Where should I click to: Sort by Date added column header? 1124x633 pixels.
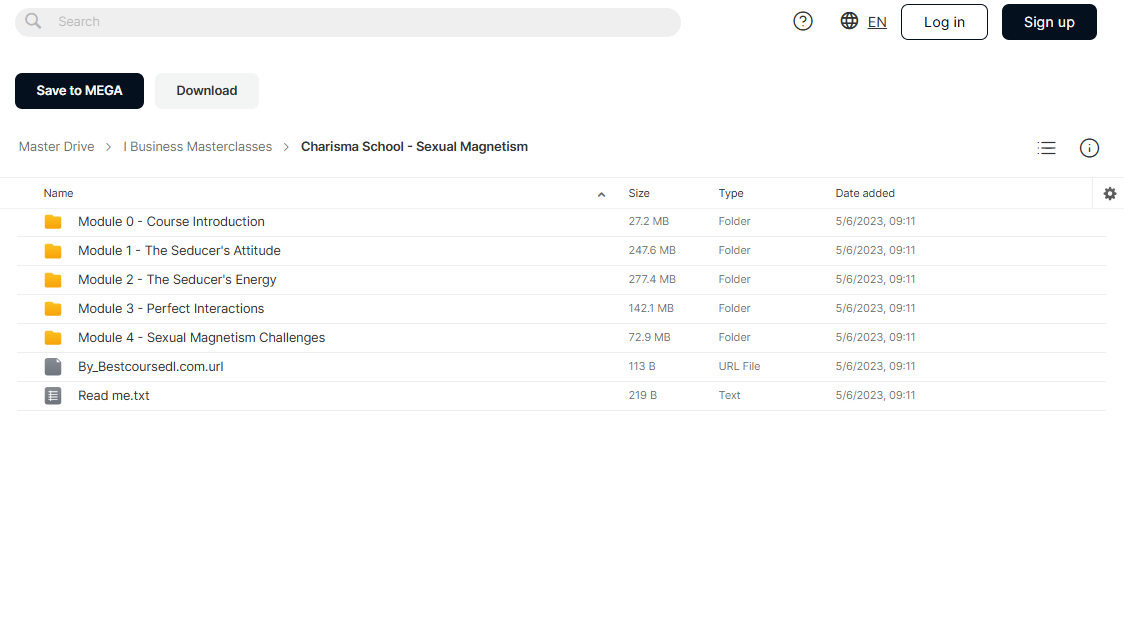[x=865, y=194]
